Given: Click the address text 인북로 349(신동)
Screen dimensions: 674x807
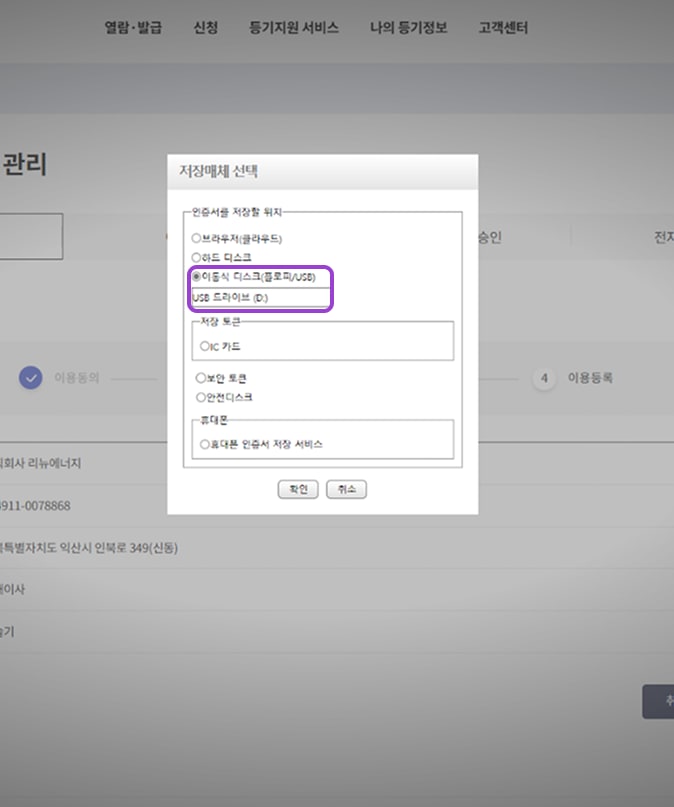Looking at the screenshot, I should pyautogui.click(x=136, y=548).
